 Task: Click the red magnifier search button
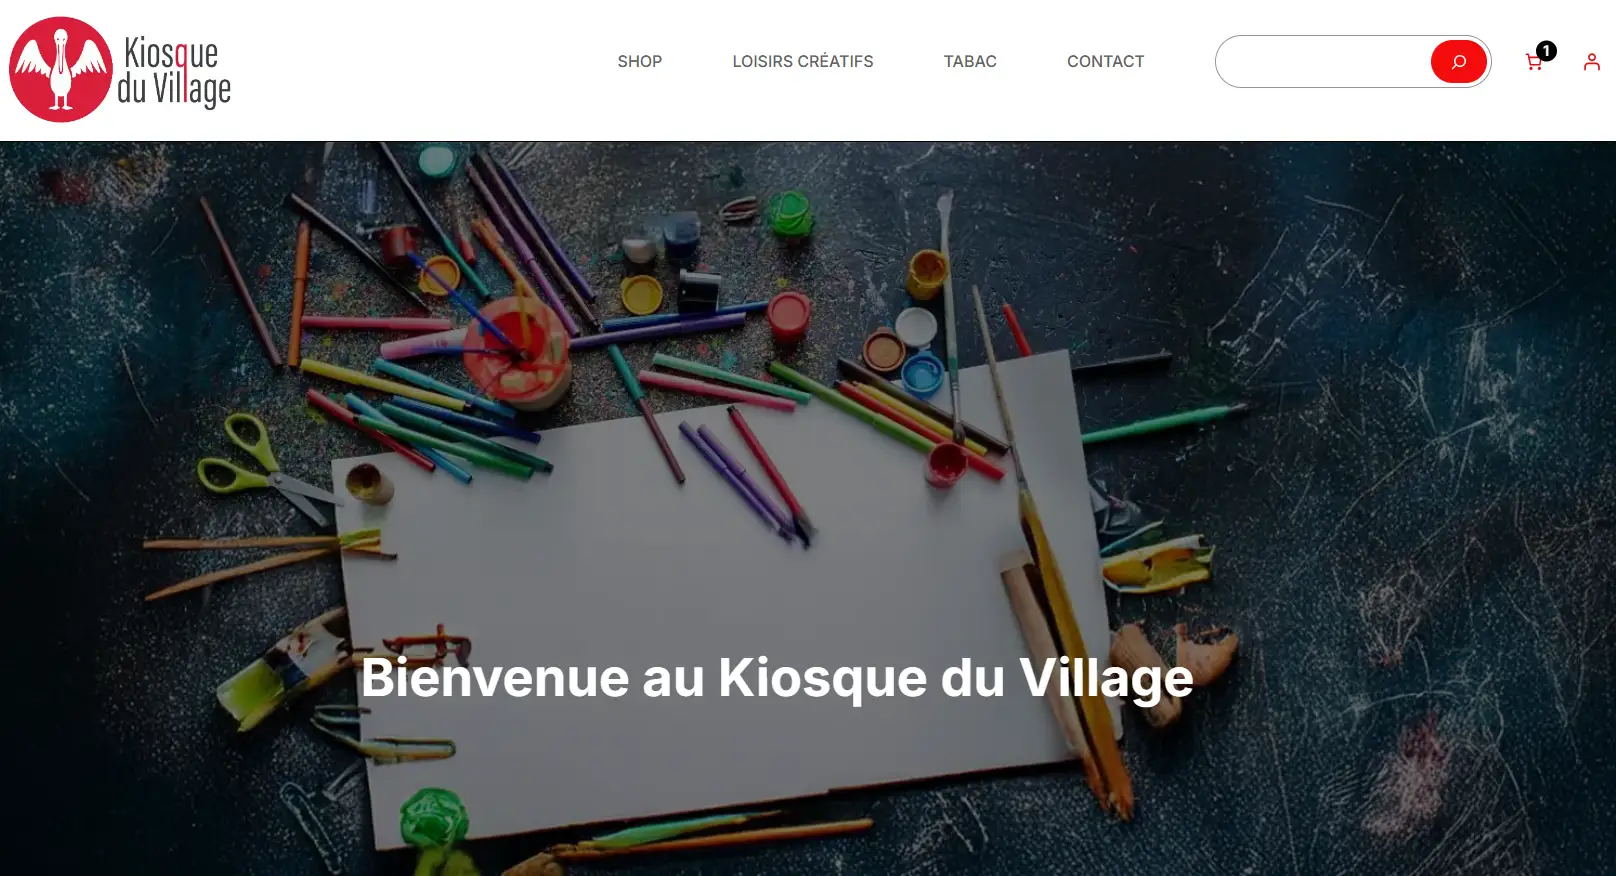coord(1458,62)
